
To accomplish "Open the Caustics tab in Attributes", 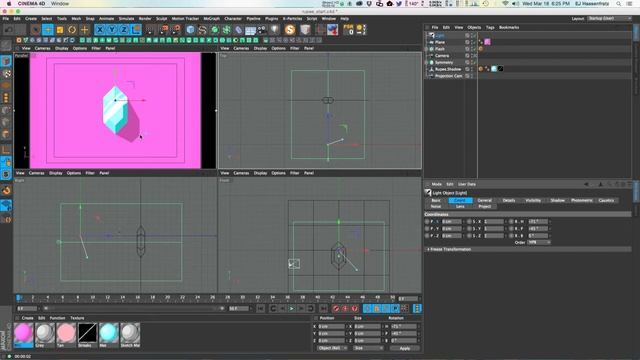I will pyautogui.click(x=606, y=200).
